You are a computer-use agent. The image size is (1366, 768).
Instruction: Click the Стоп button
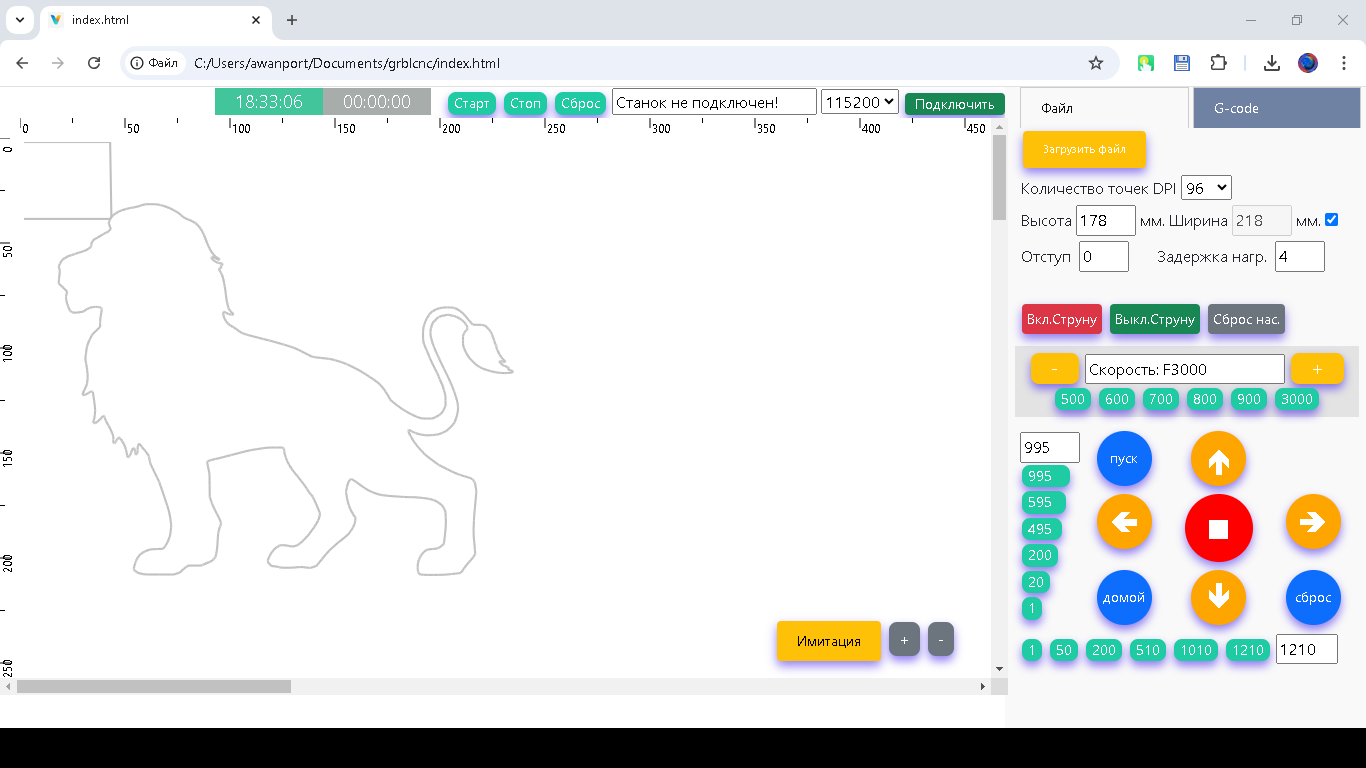click(525, 103)
